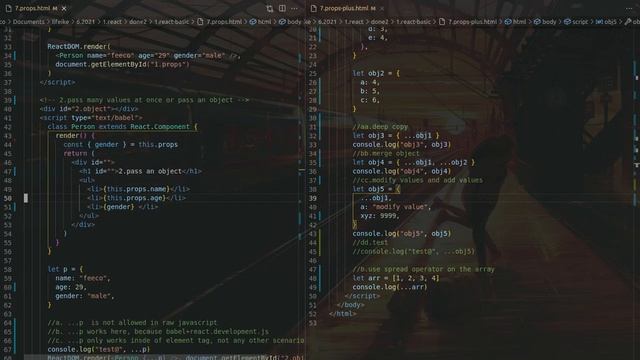640x360 pixels.
Task: Click 'console.log("obj5", obj5)' line
Action: click(402, 233)
